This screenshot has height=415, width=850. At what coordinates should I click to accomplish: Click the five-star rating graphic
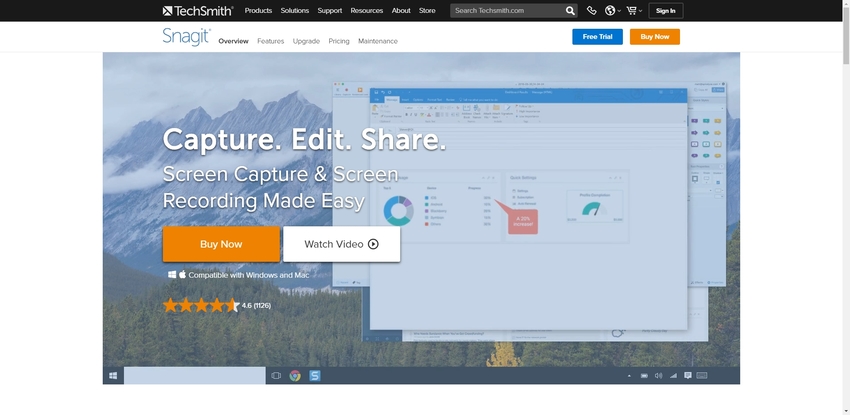(x=201, y=305)
